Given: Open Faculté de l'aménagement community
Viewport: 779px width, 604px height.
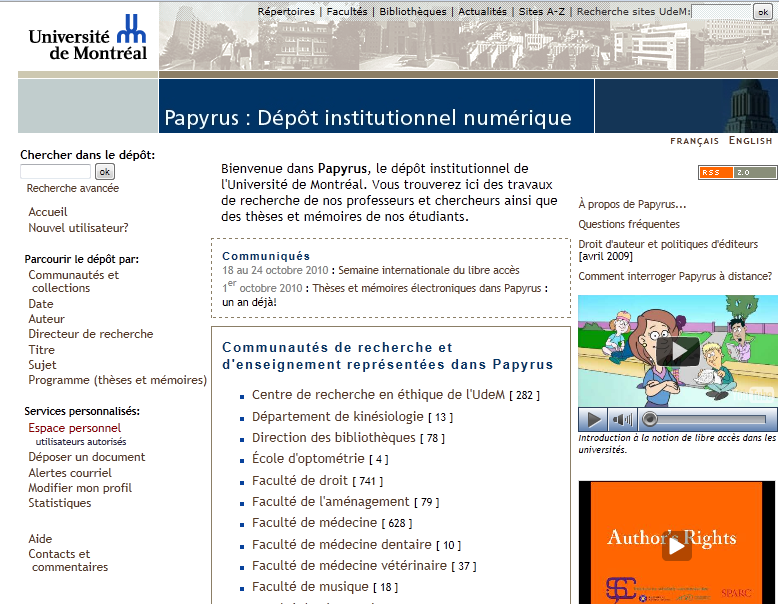Looking at the screenshot, I should 330,502.
